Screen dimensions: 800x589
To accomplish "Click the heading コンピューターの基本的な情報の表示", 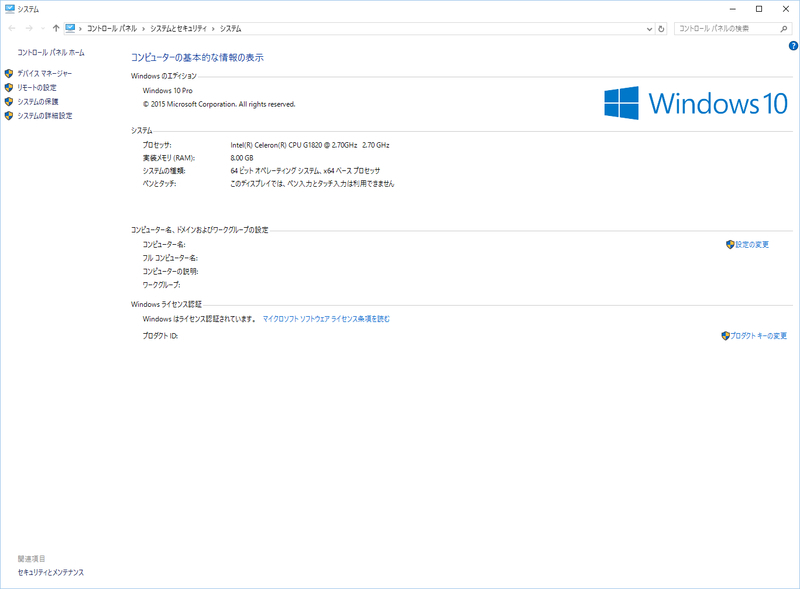I will [x=197, y=58].
